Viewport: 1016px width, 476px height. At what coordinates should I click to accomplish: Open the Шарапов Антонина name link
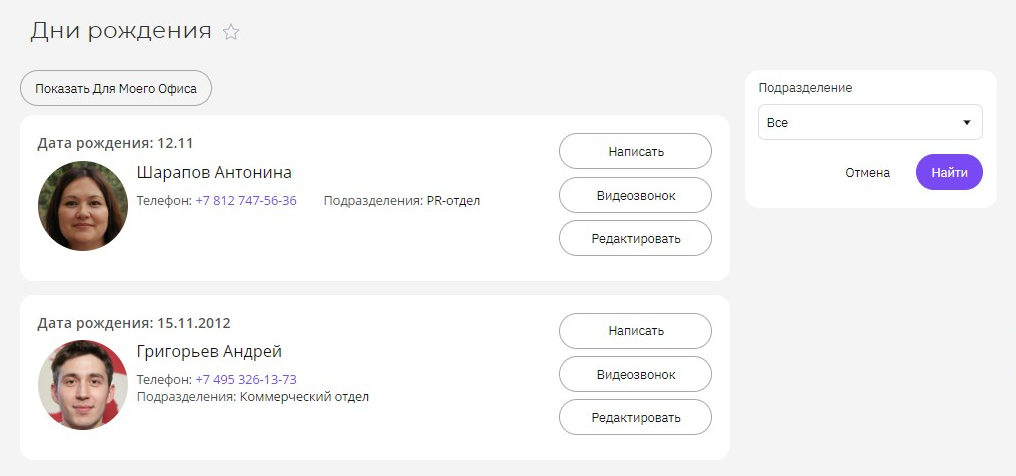(x=214, y=172)
